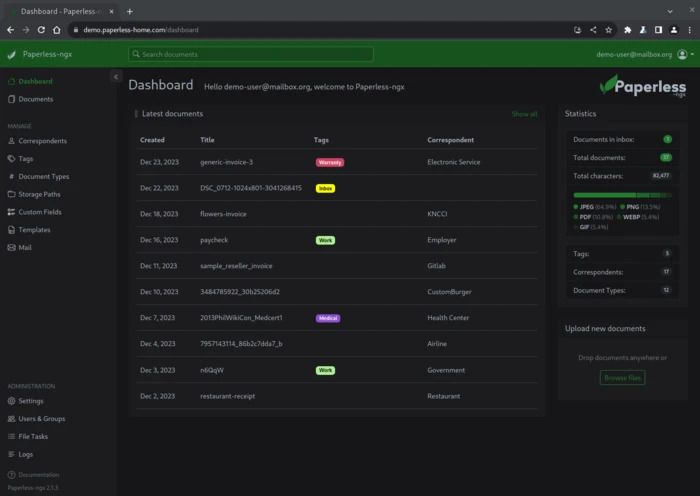Click the browser profile avatar icon
This screenshot has width=700, height=496.
(x=674, y=30)
